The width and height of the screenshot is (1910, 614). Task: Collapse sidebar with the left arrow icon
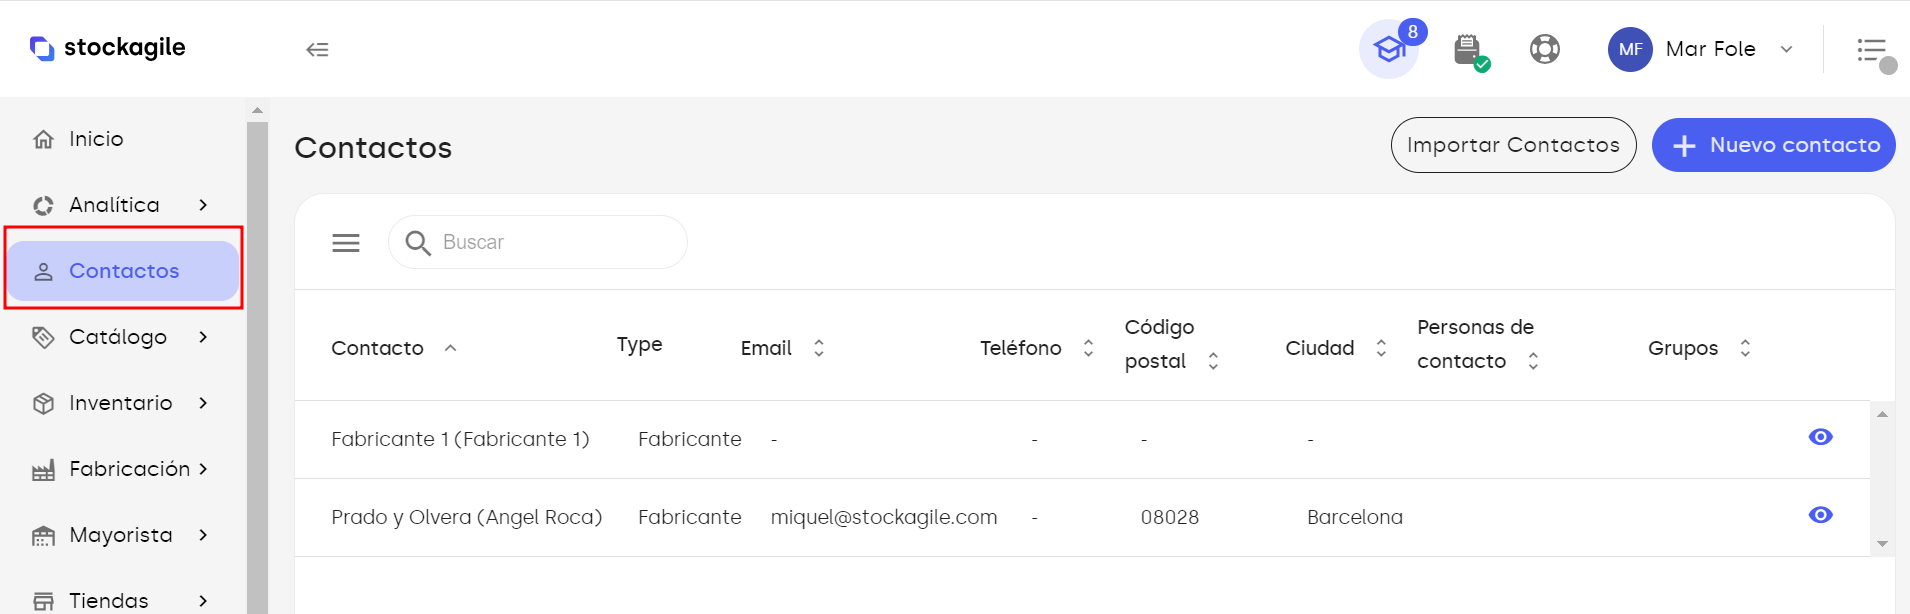[317, 49]
